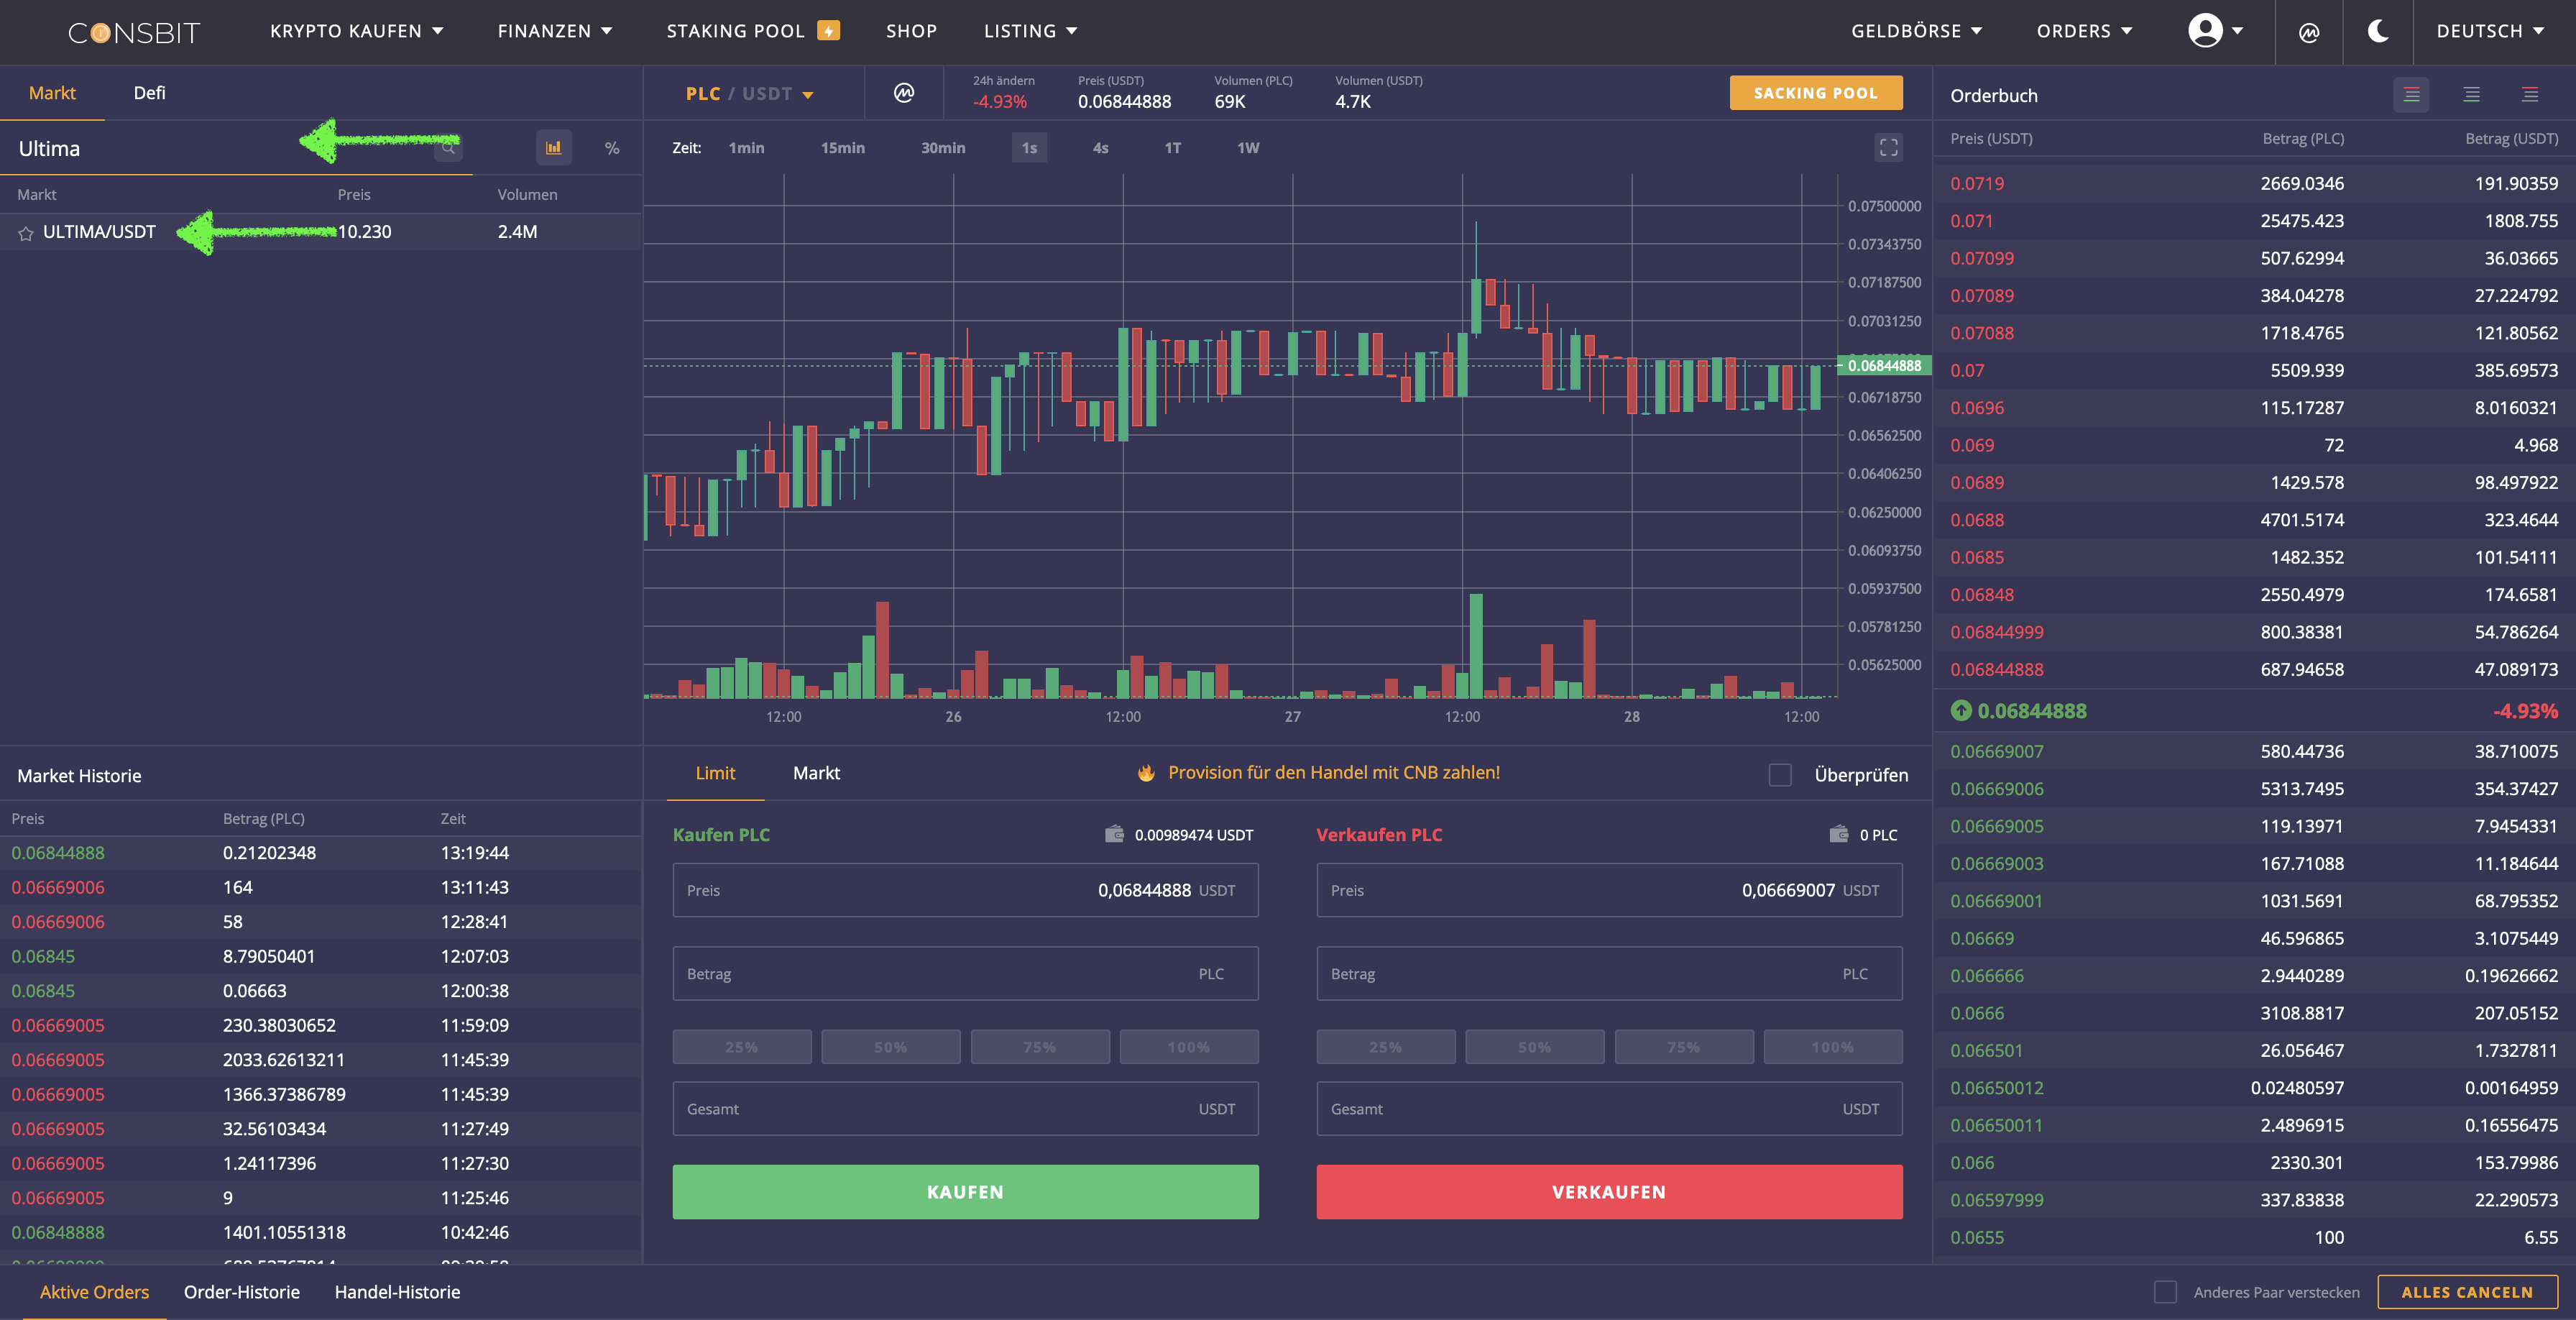This screenshot has height=1320, width=2576.
Task: Click the Sacking Pool button
Action: pyautogui.click(x=1816, y=93)
